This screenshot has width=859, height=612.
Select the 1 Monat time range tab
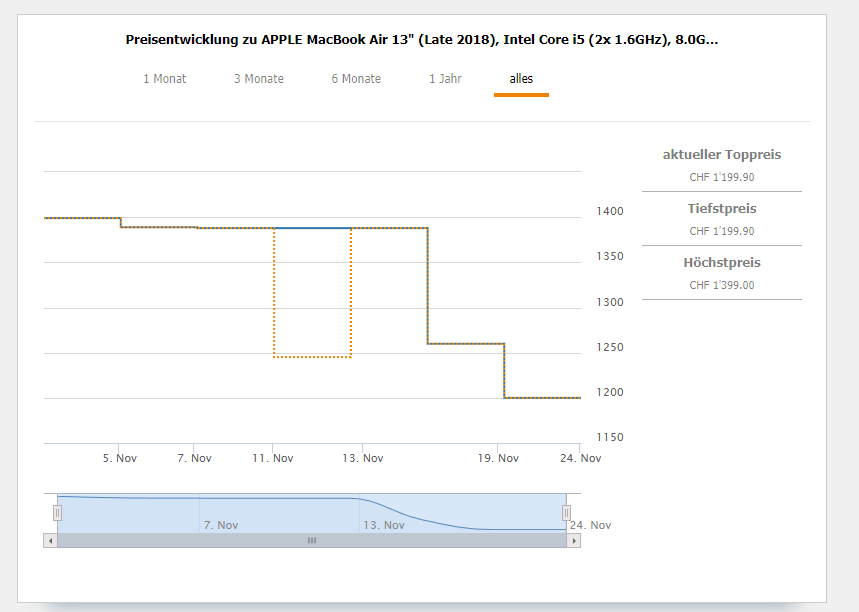(x=165, y=79)
